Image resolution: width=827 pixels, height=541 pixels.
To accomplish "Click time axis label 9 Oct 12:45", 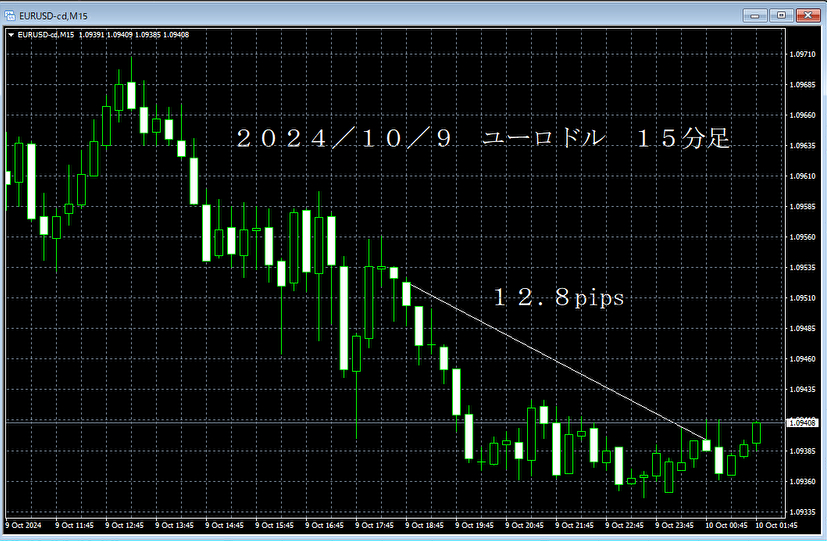I will click(124, 526).
